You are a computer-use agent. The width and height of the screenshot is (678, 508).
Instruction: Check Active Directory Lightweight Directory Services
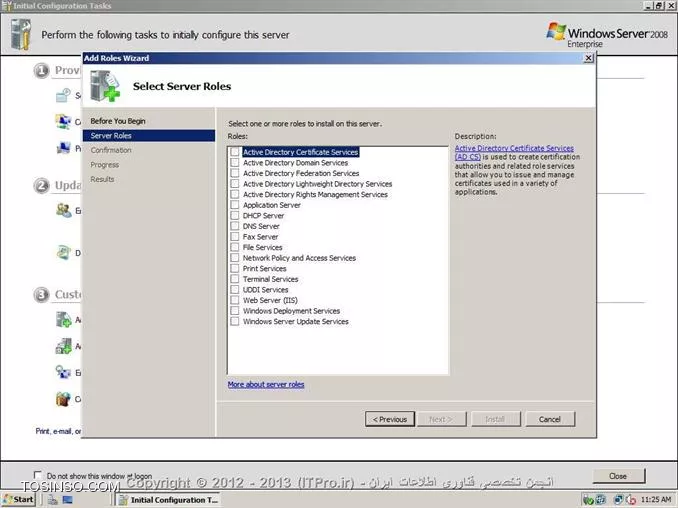(234, 184)
